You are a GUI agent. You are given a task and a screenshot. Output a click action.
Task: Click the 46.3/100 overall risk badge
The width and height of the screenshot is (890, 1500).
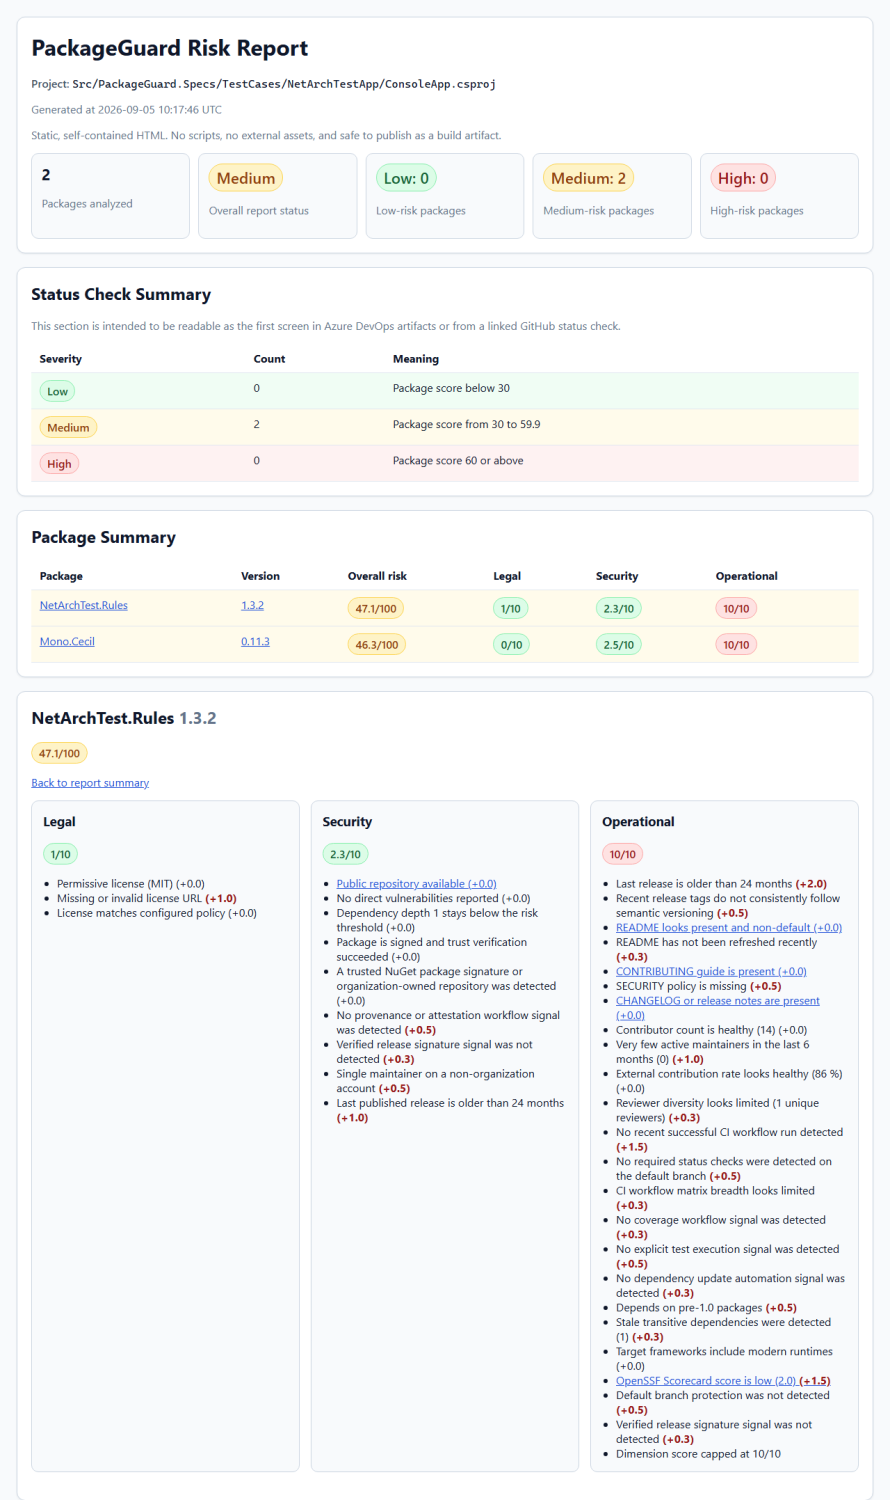376,644
